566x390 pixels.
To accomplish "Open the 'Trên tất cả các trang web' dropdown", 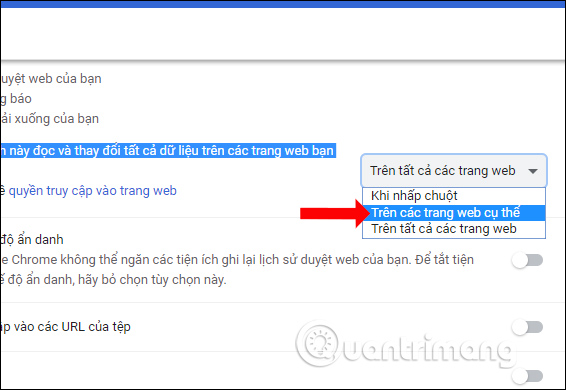I will pos(454,171).
